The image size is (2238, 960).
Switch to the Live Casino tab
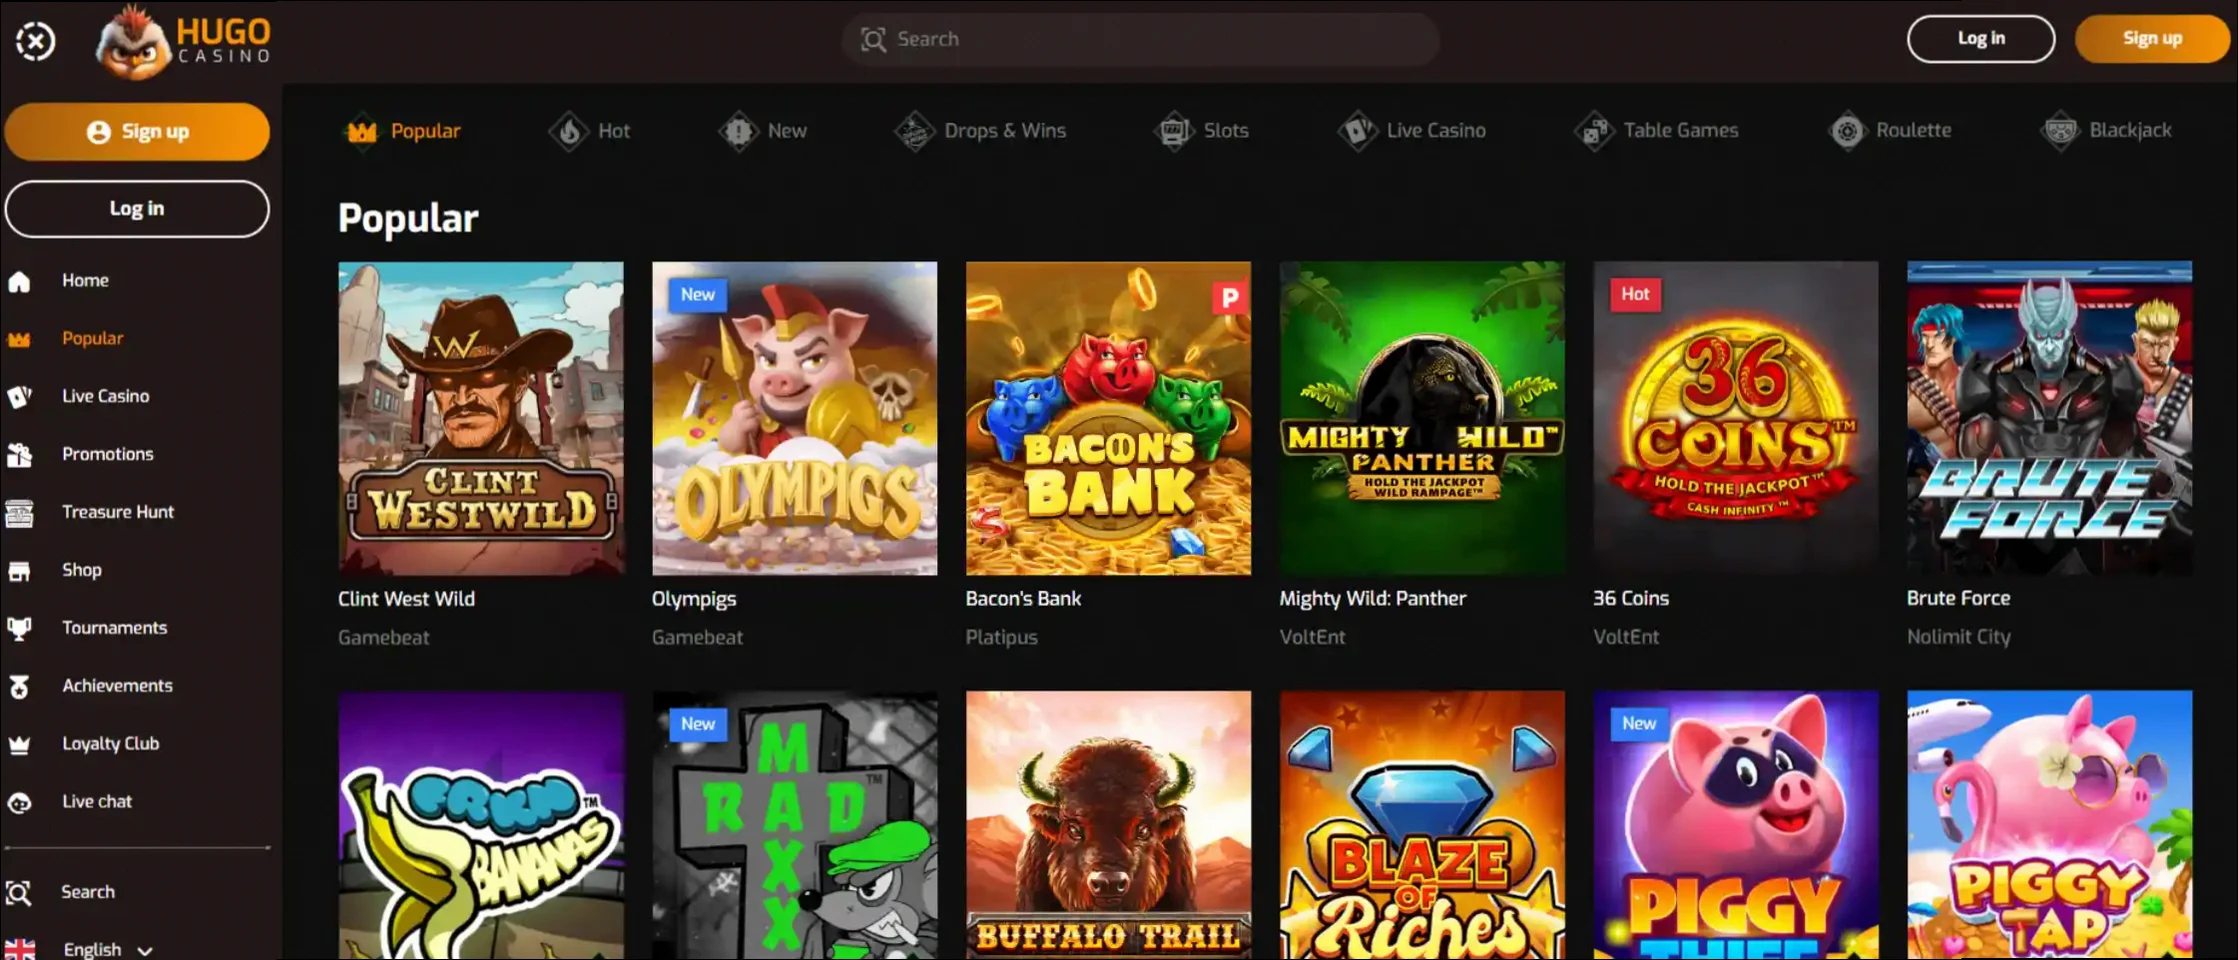[x=1413, y=130]
